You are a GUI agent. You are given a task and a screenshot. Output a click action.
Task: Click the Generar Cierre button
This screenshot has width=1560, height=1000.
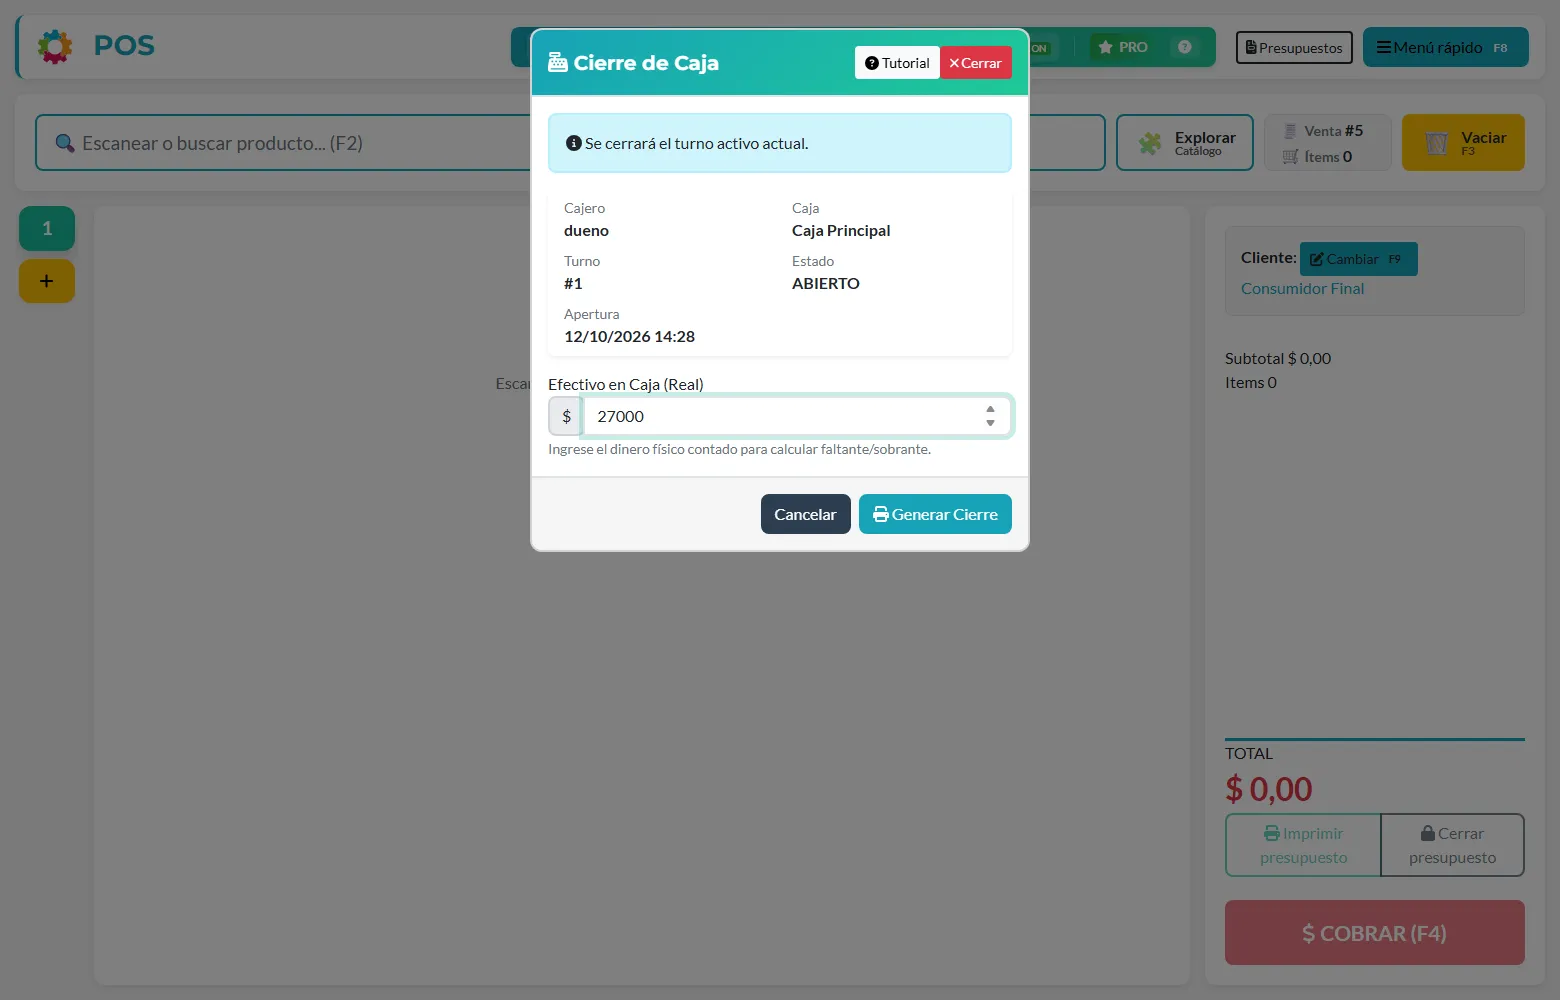click(x=935, y=514)
